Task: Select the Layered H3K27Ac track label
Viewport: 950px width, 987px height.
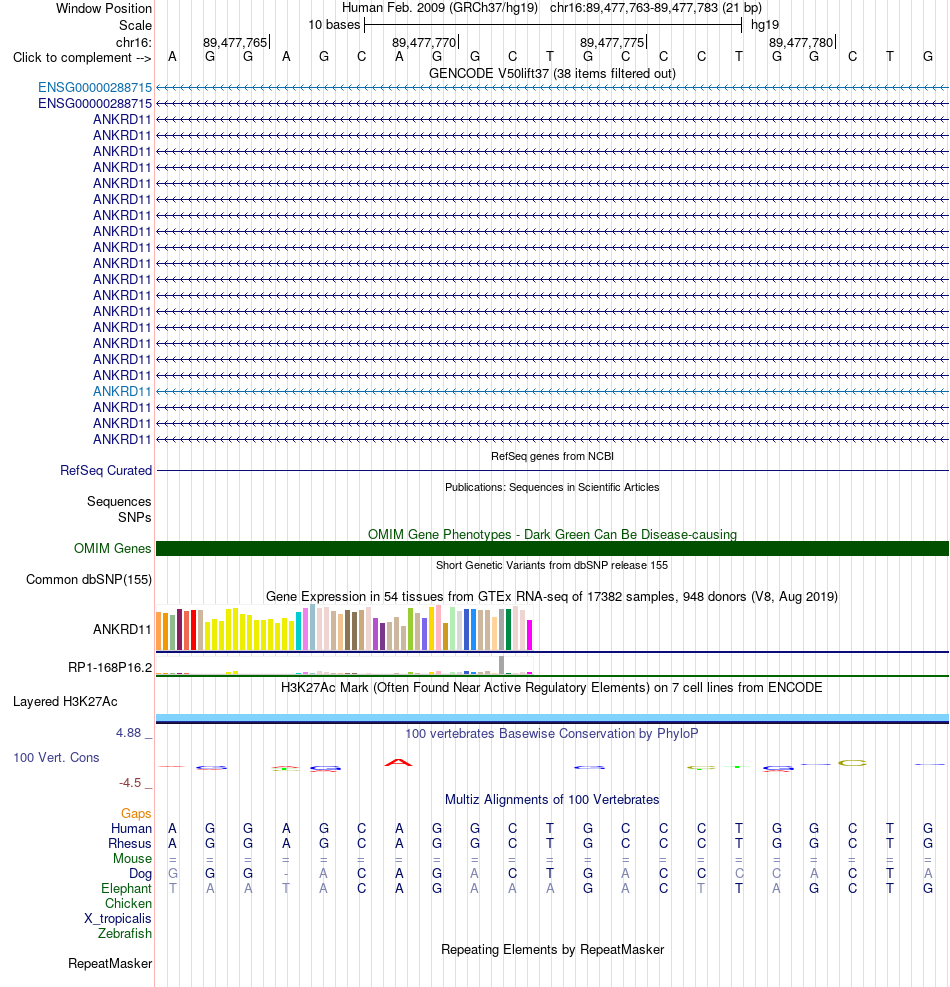Action: pos(65,701)
